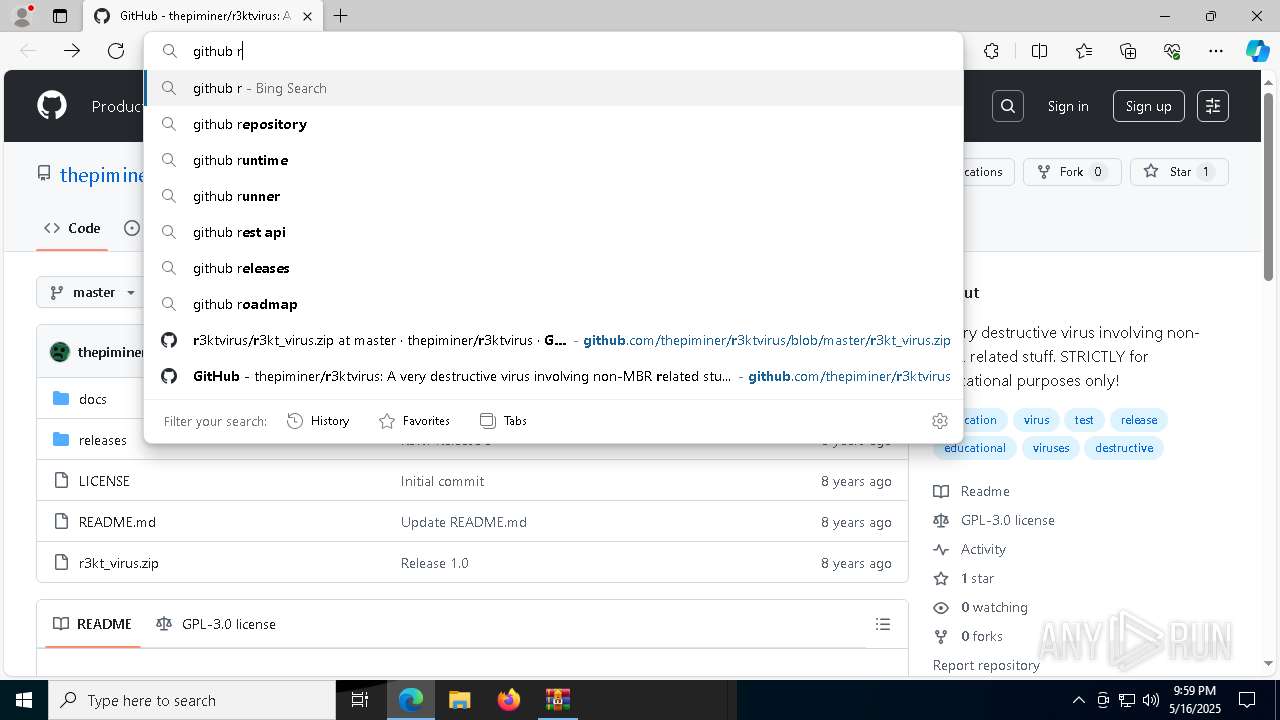Open volume control in system tray
This screenshot has height=720, width=1280.
tap(1151, 700)
